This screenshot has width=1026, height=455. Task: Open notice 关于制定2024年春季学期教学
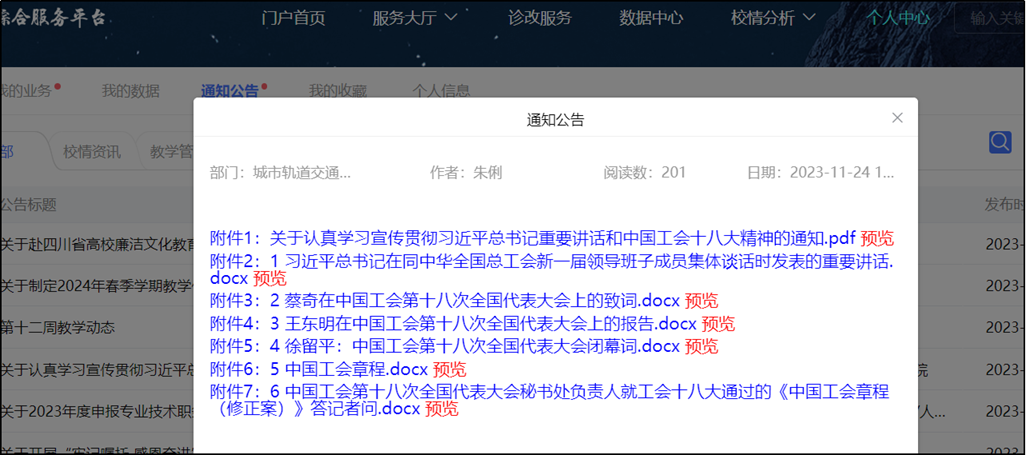[97, 286]
